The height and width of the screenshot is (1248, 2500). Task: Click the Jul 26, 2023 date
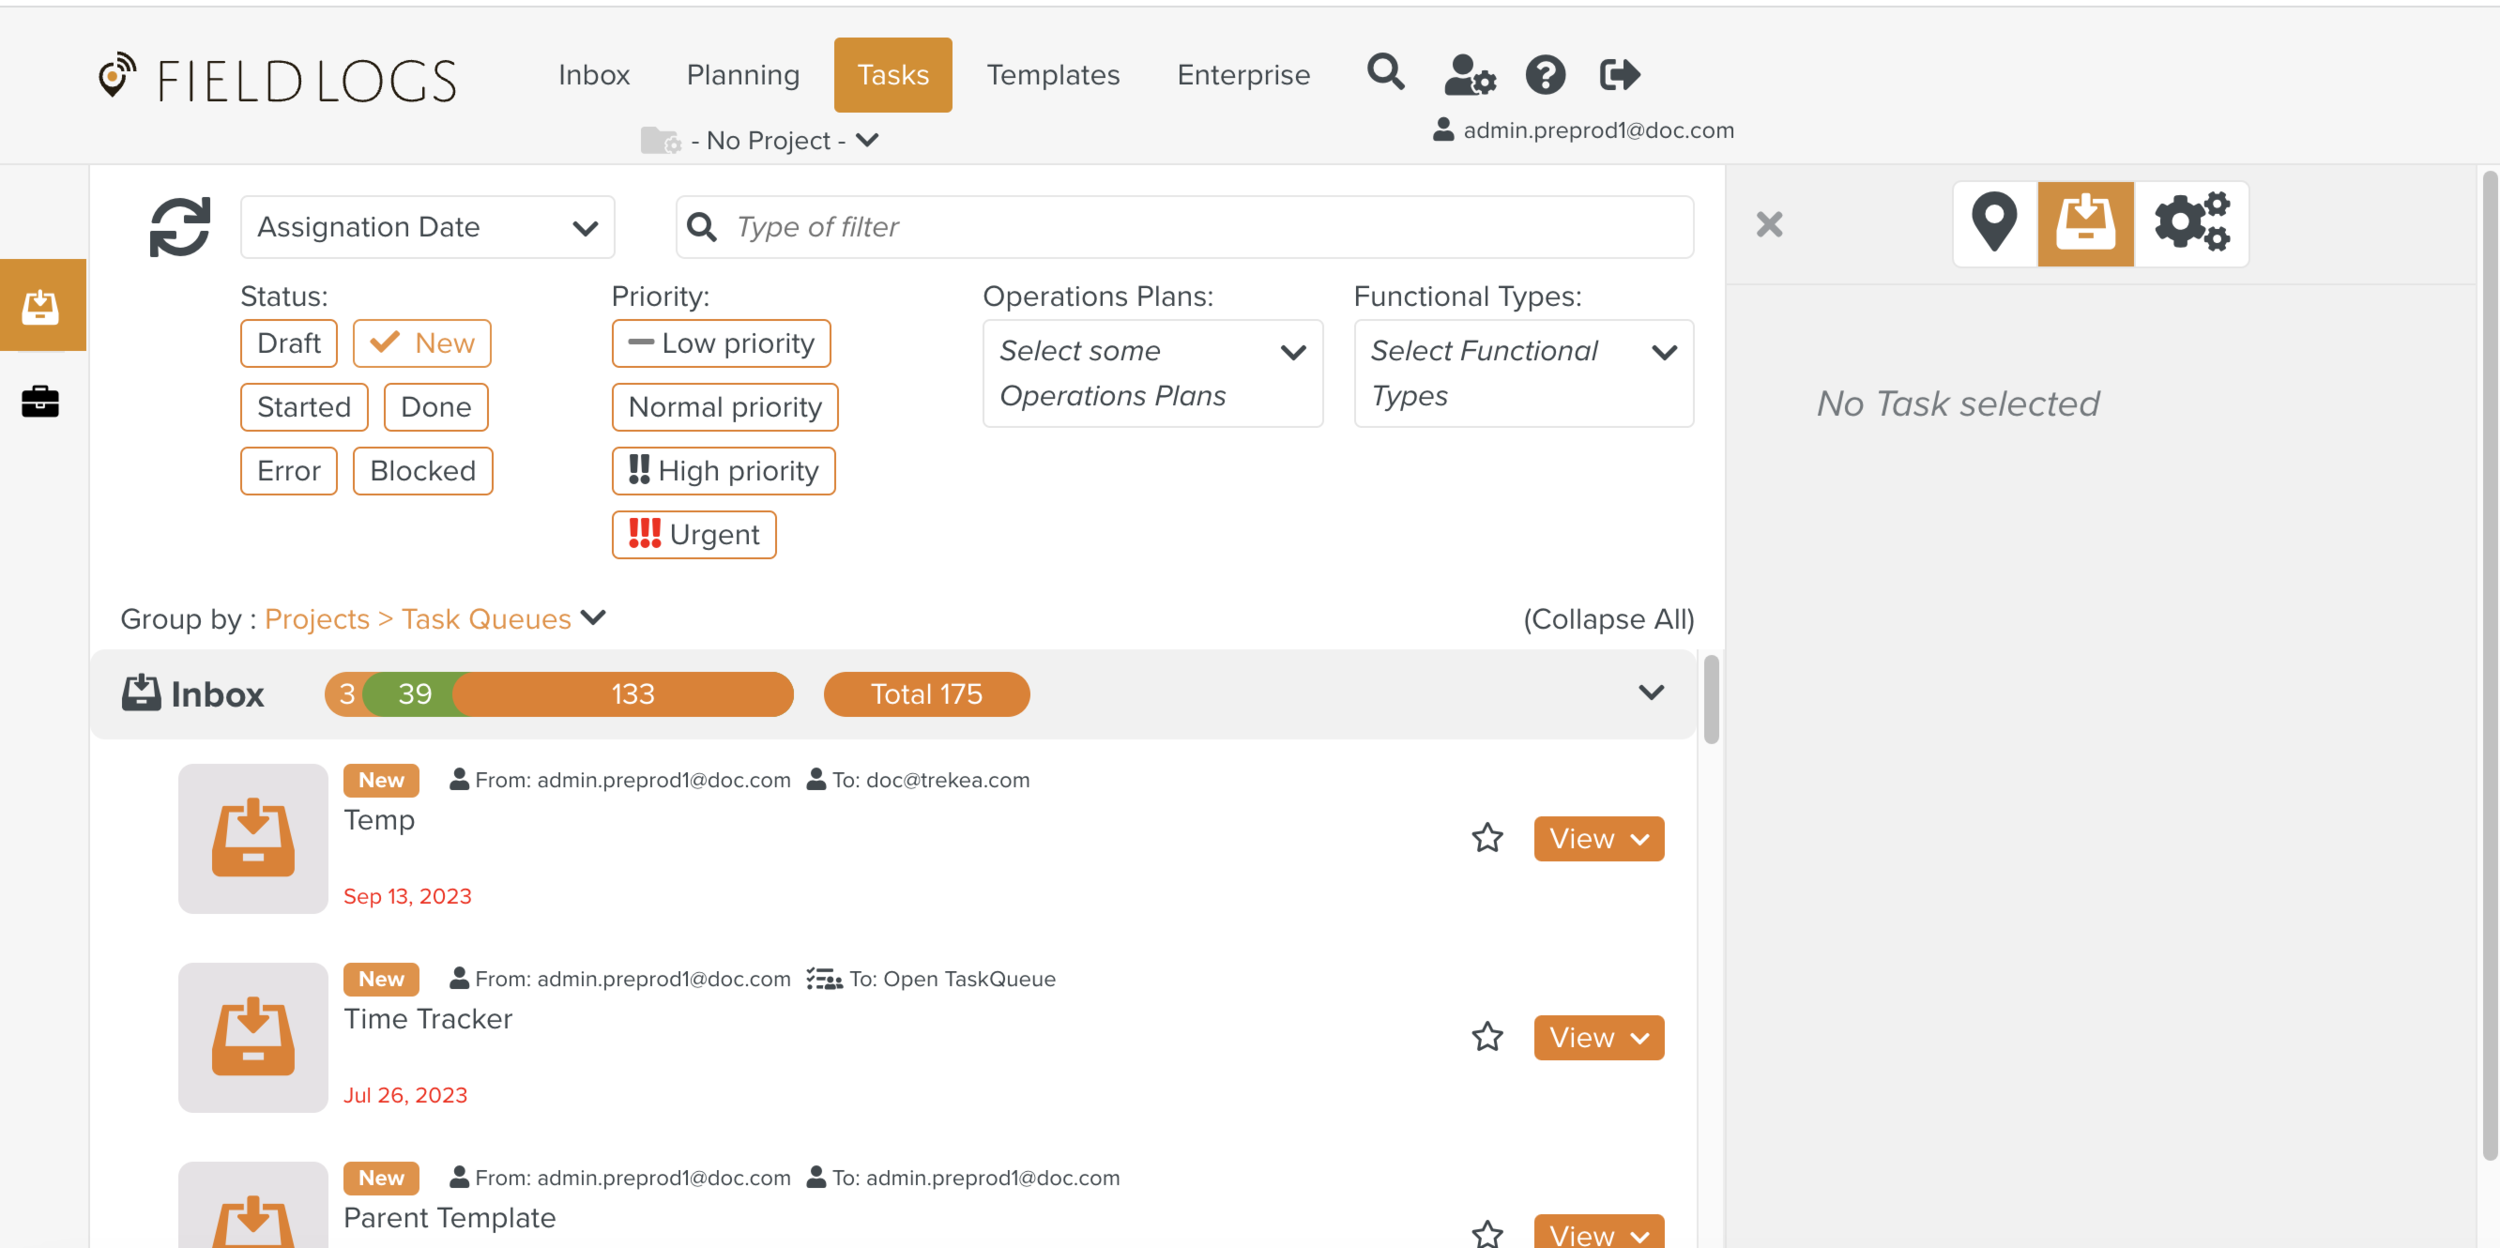click(x=405, y=1095)
